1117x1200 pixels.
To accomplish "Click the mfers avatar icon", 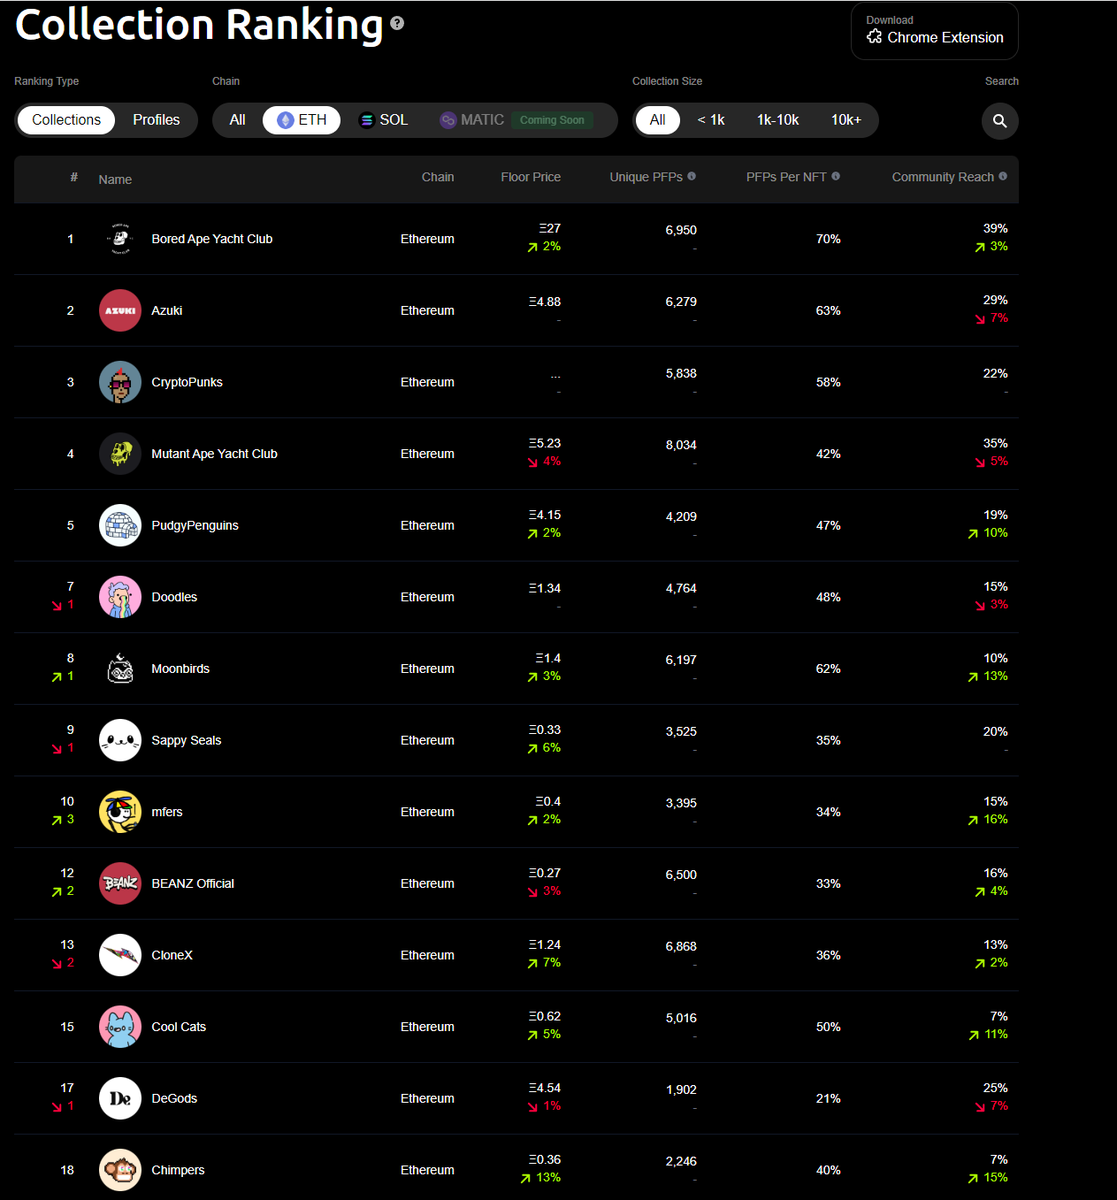I will tap(120, 812).
